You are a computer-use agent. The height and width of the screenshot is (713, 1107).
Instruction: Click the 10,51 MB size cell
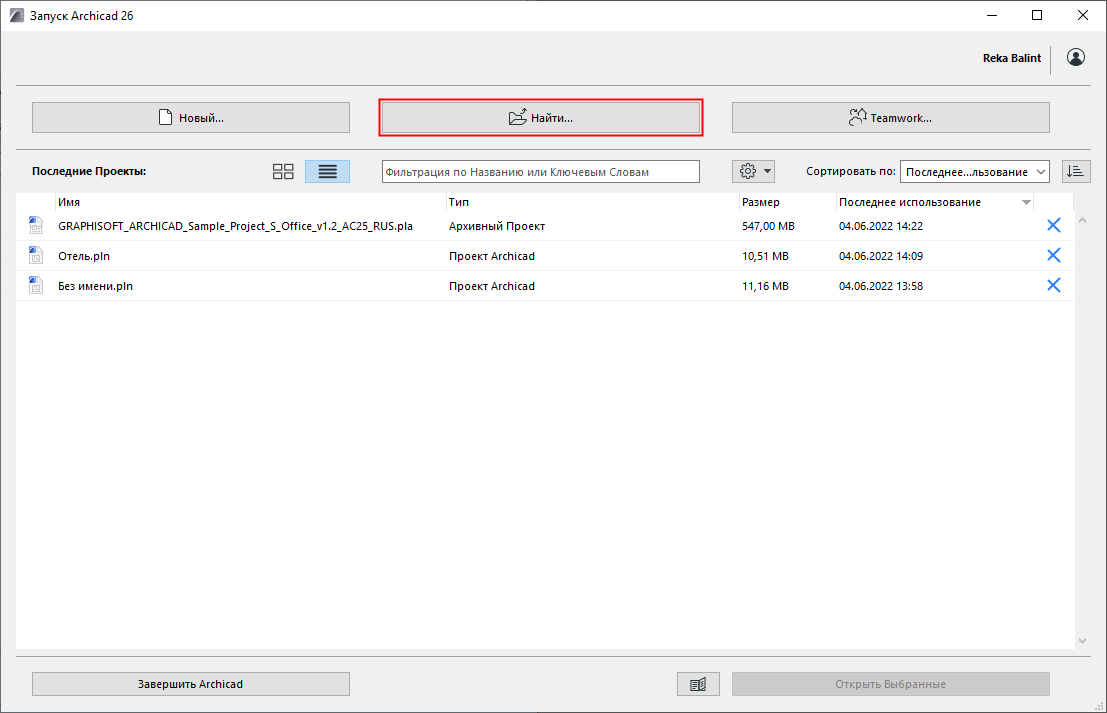765,256
